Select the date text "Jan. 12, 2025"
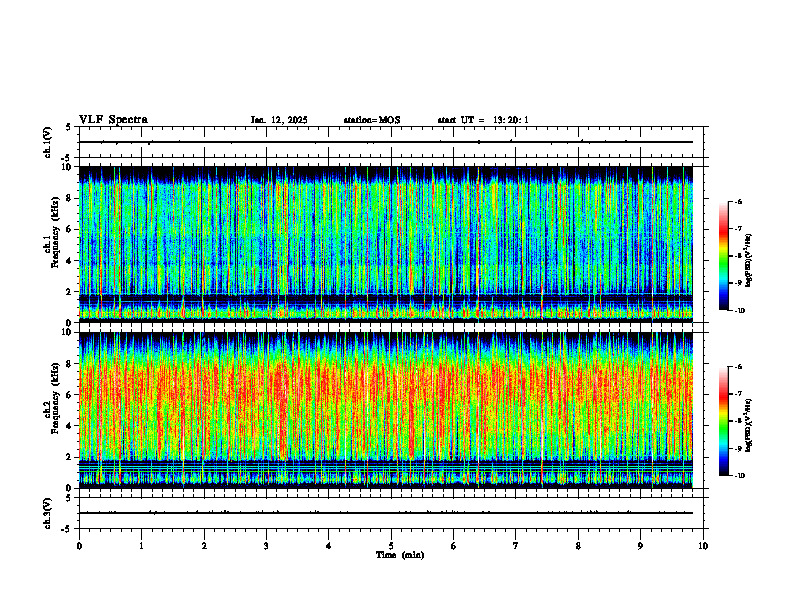 click(x=279, y=120)
